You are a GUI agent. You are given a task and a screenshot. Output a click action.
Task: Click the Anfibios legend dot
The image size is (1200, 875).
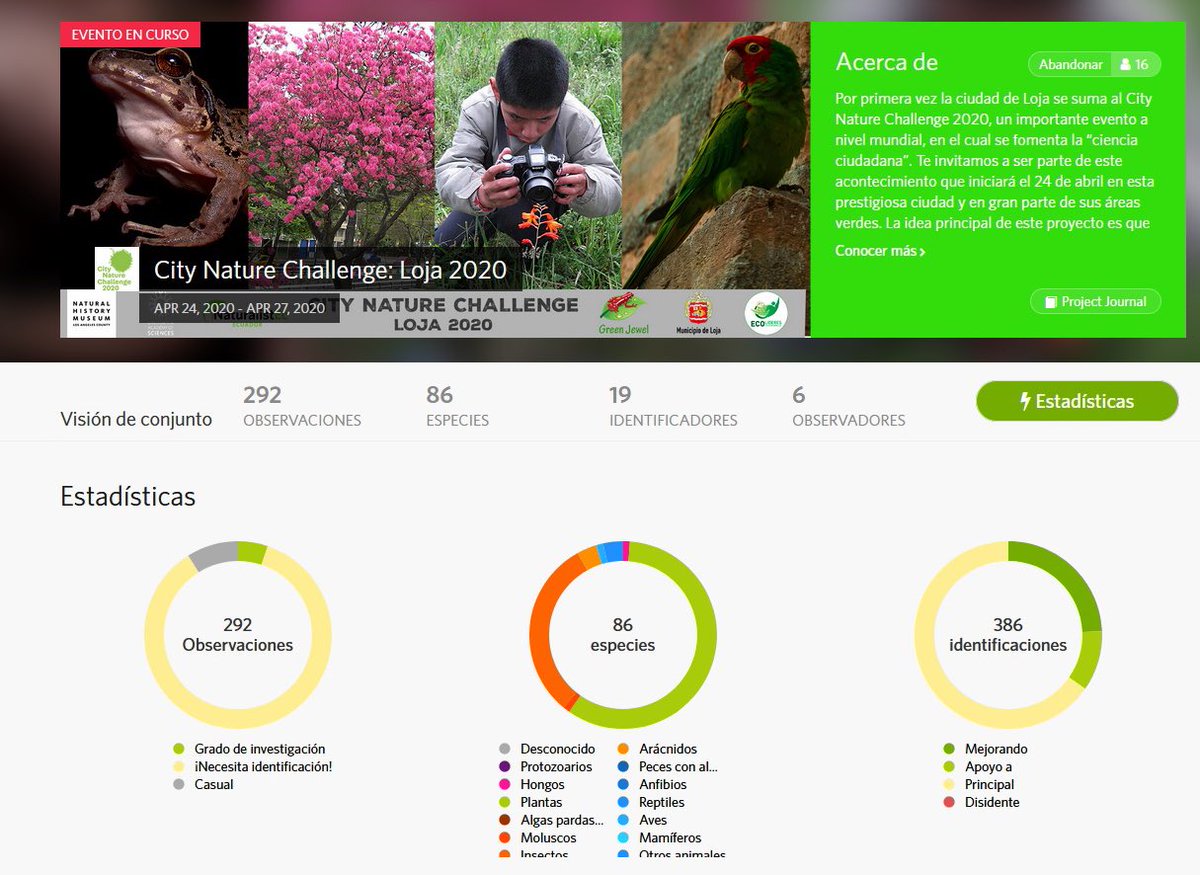623,785
